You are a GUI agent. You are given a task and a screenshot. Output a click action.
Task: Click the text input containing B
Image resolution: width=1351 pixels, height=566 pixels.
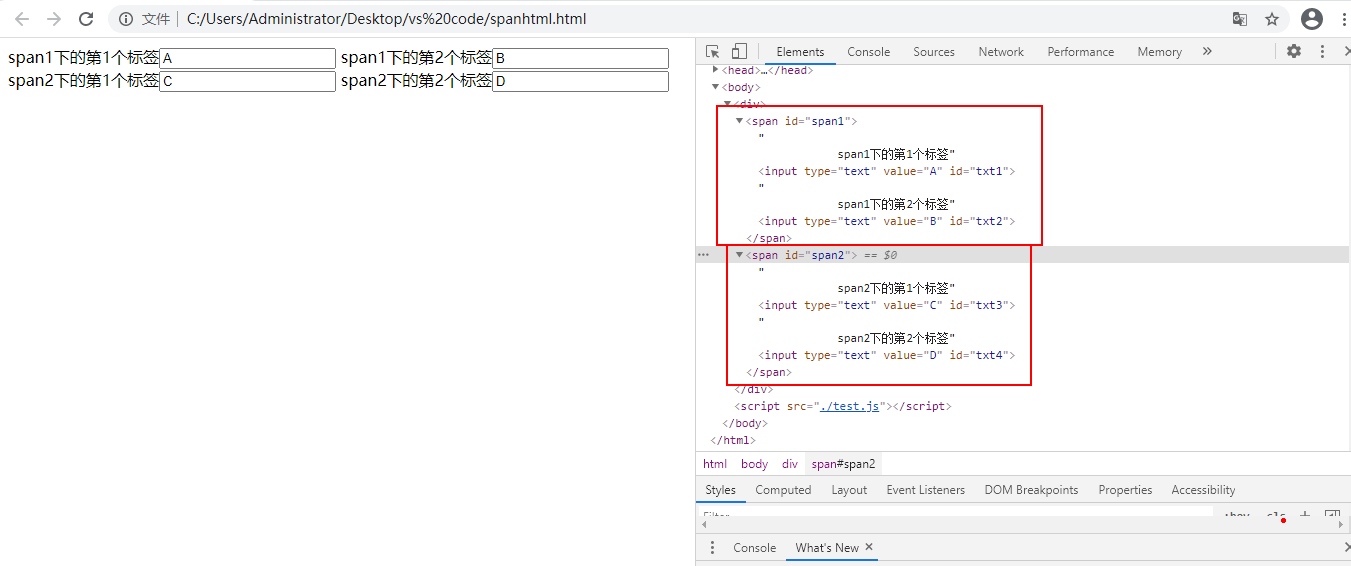[580, 58]
